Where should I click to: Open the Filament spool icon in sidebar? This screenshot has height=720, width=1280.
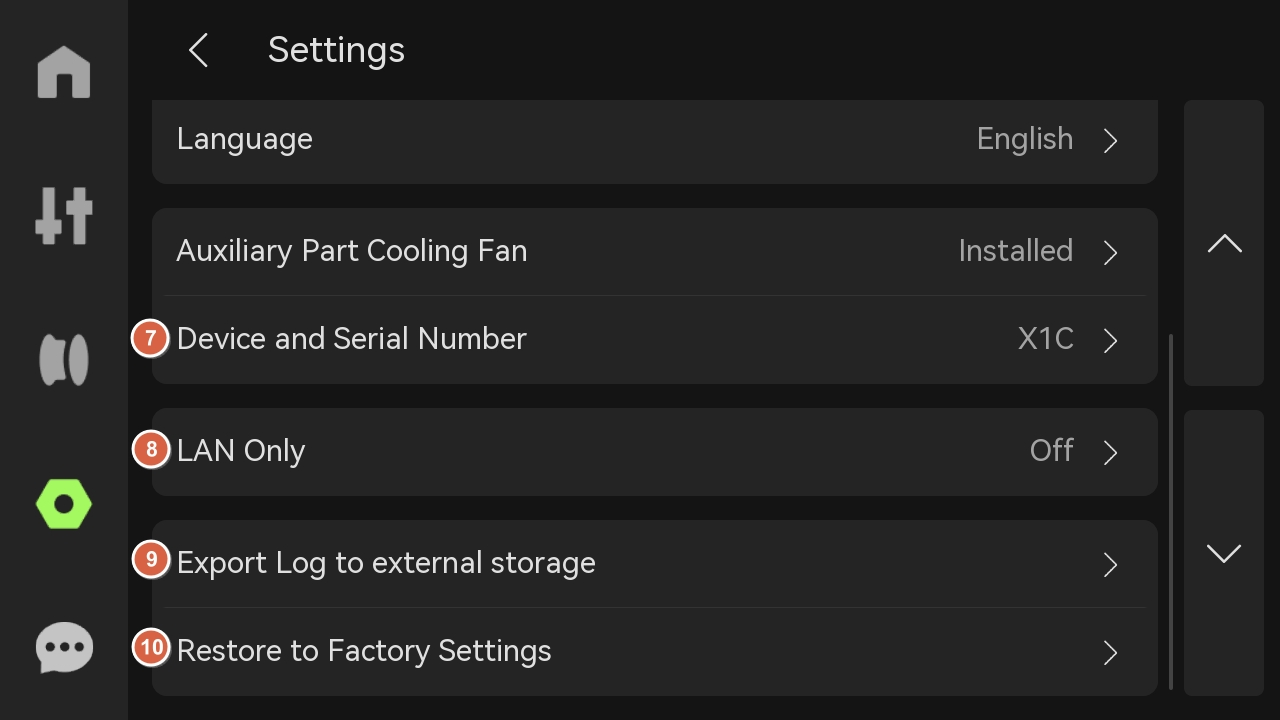pyautogui.click(x=64, y=360)
